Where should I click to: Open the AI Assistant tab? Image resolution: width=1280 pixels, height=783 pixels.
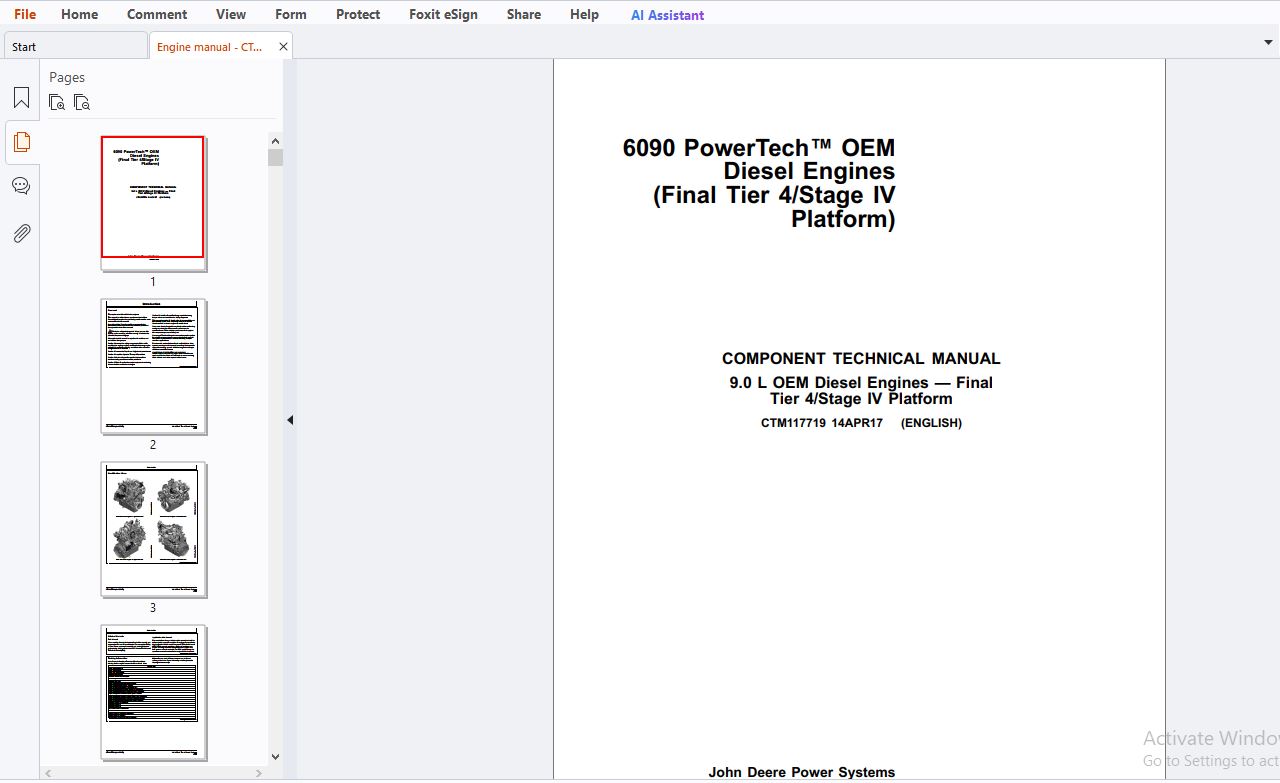click(667, 14)
